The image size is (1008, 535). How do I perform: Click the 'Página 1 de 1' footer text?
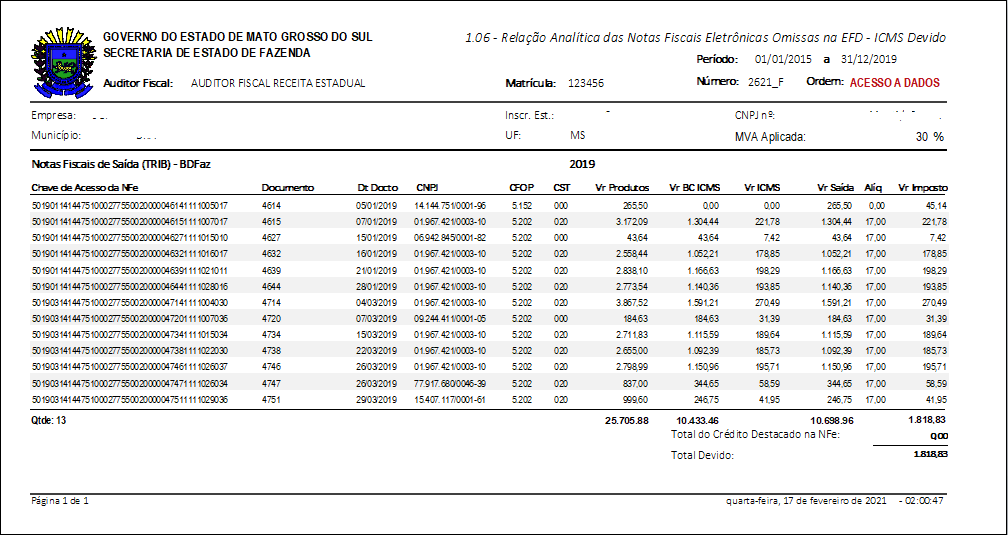pos(61,499)
